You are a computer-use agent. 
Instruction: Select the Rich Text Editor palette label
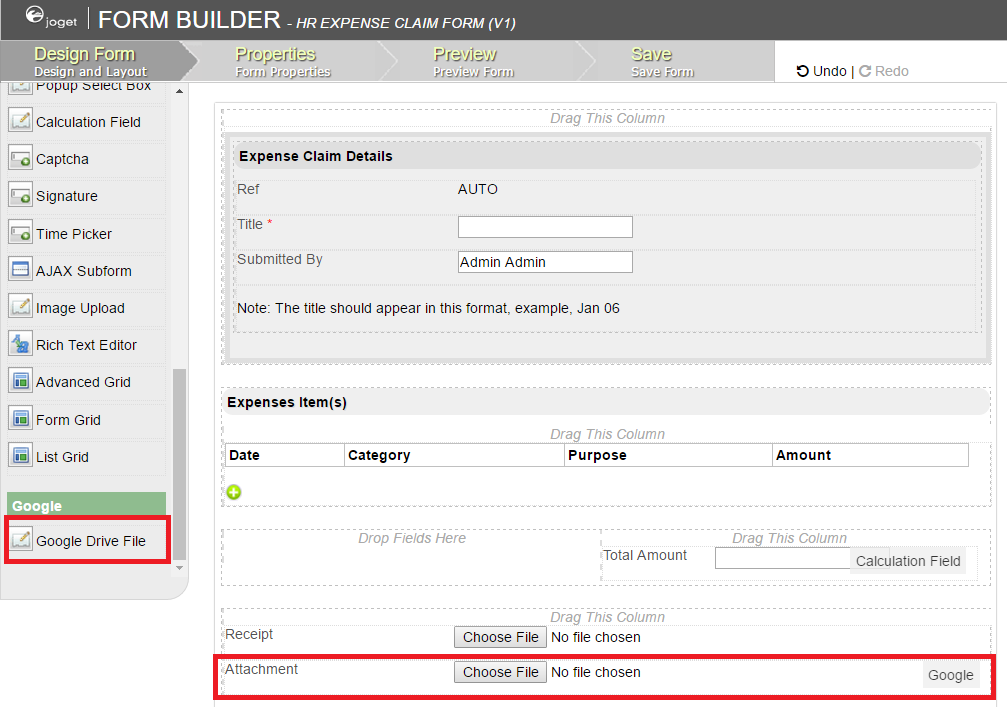(86, 345)
